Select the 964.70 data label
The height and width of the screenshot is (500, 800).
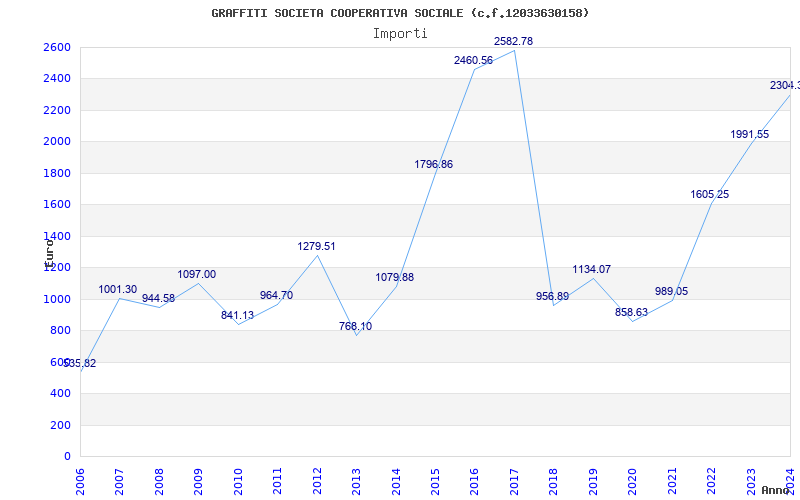pyautogui.click(x=277, y=295)
